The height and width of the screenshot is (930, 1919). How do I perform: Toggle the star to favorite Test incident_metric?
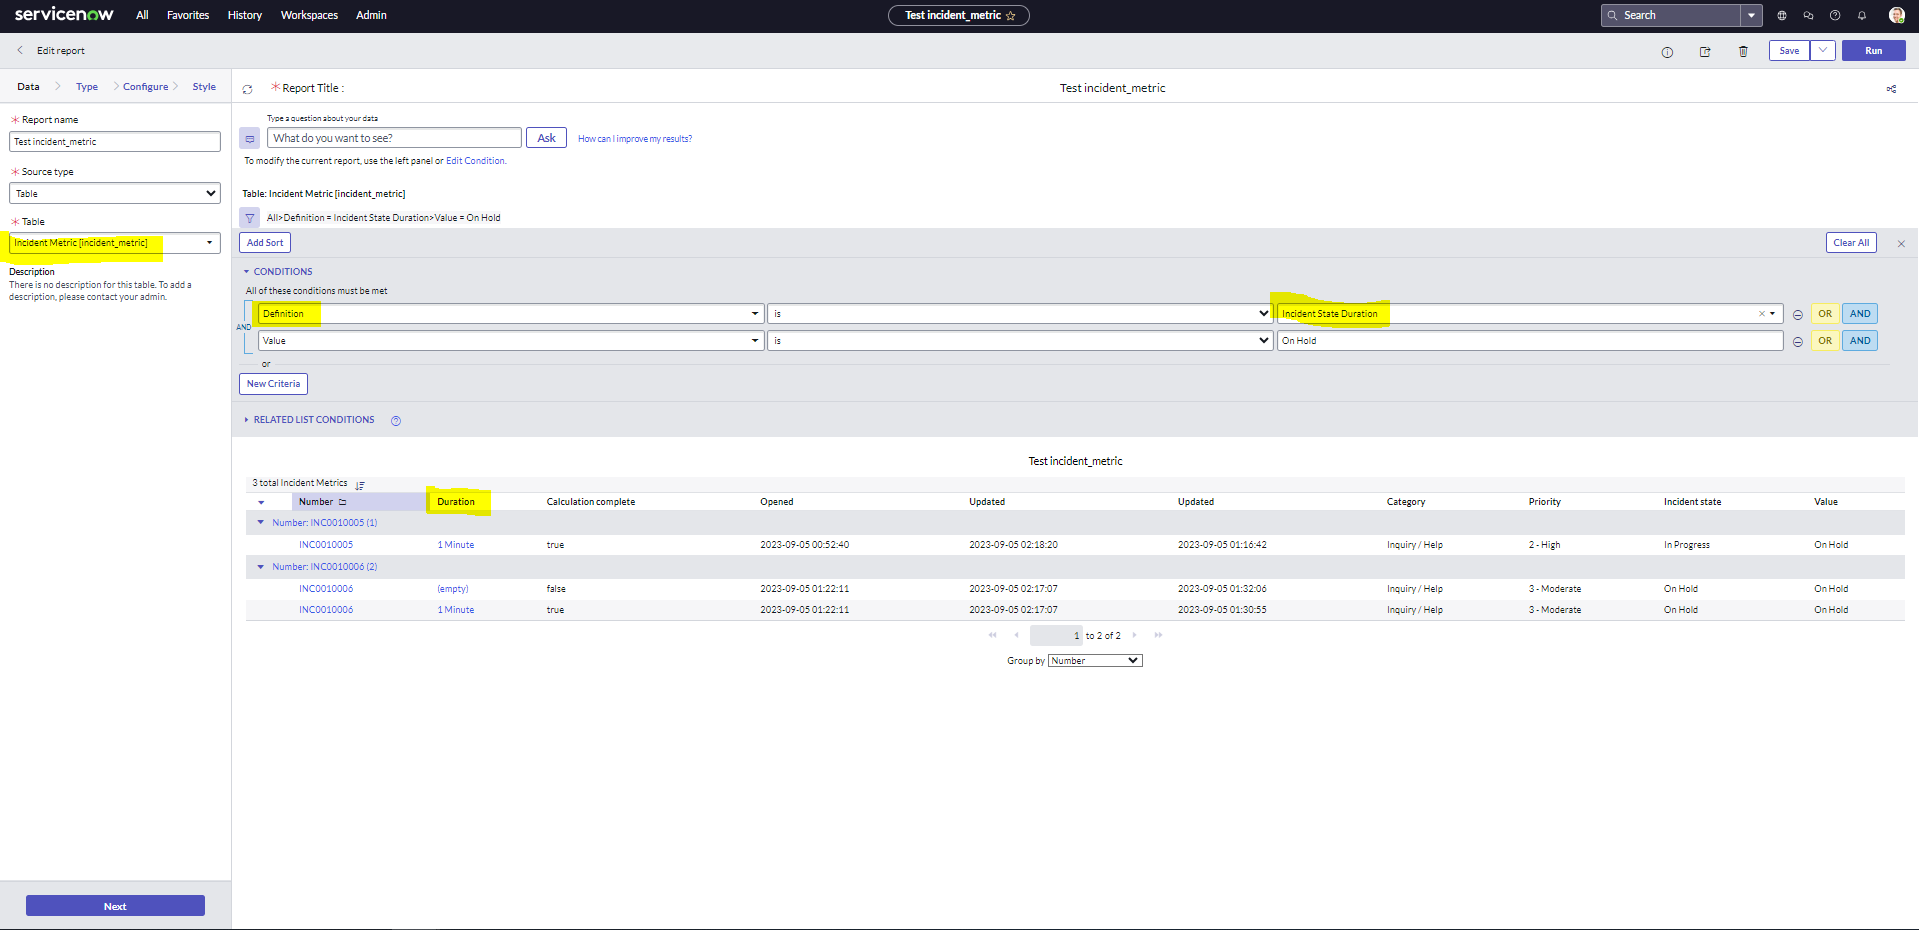coord(1013,15)
